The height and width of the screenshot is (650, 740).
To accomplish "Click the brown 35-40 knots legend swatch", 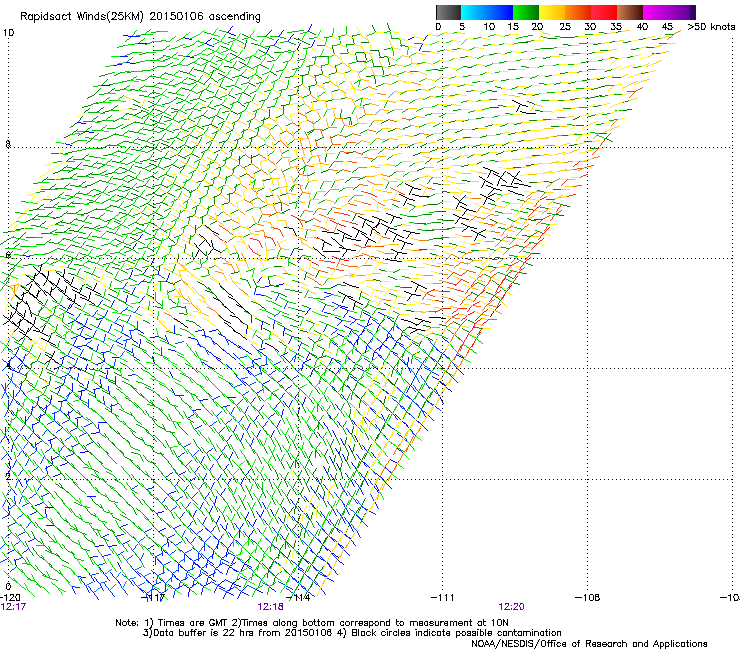I will [630, 12].
